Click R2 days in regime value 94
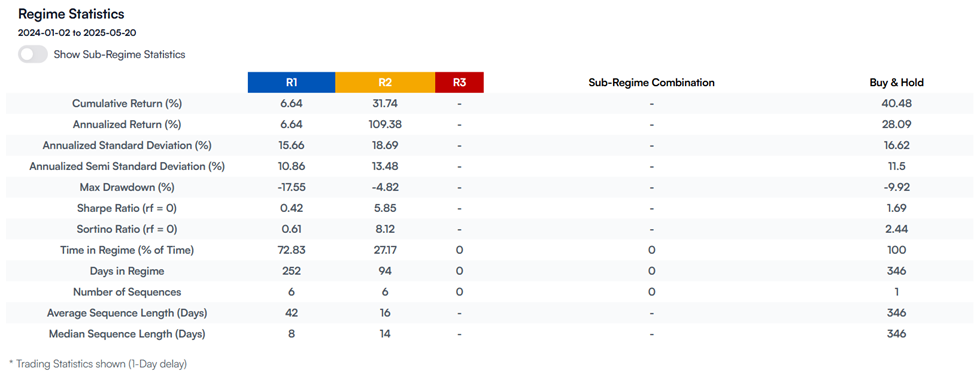This screenshot has width=980, height=374. pyautogui.click(x=385, y=271)
